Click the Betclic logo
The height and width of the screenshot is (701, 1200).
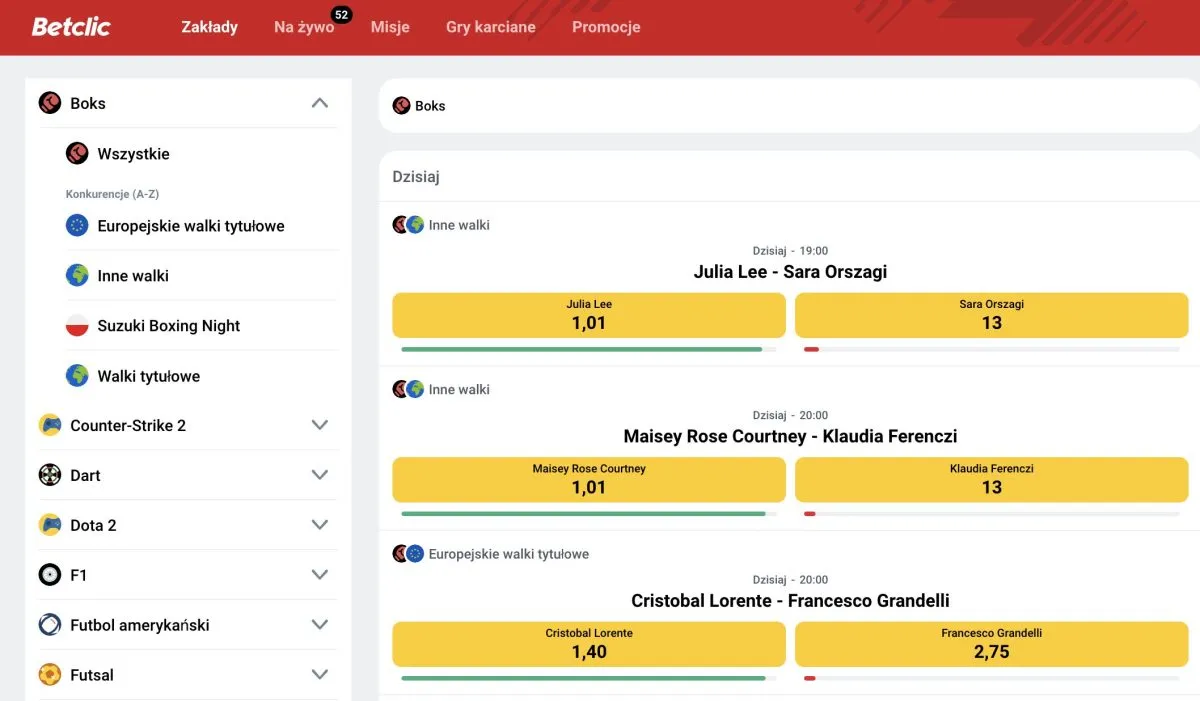[71, 27]
